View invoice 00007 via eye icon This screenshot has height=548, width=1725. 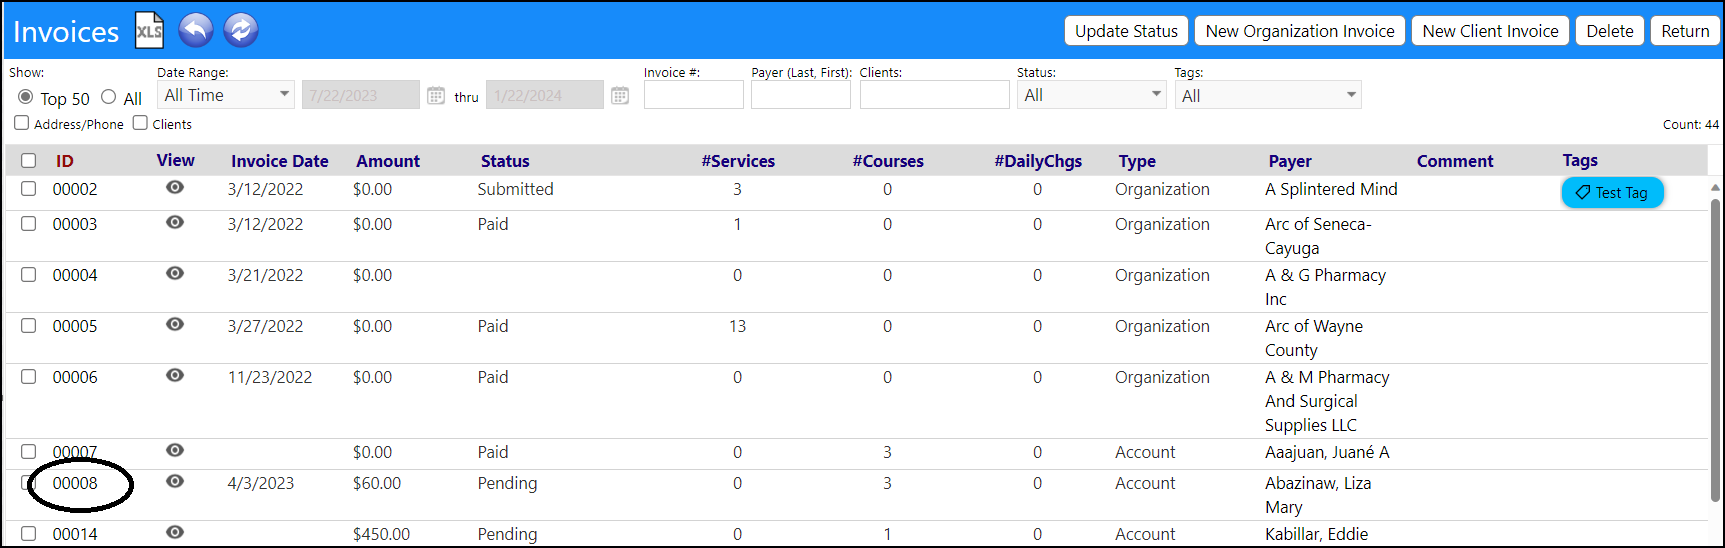(x=175, y=451)
